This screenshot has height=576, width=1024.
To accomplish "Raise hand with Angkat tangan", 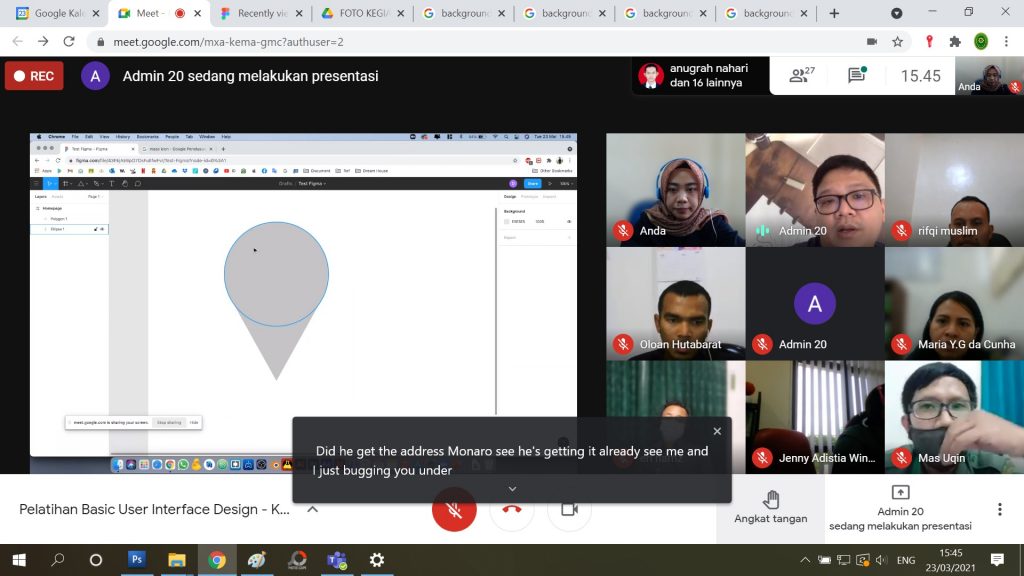I will [770, 508].
